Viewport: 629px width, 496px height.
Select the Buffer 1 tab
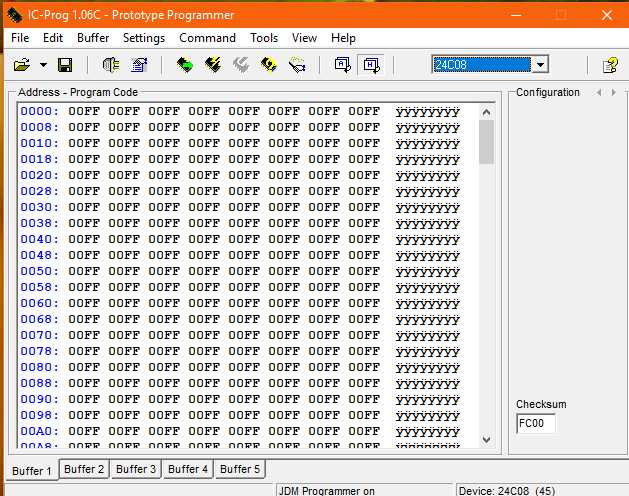coord(32,470)
